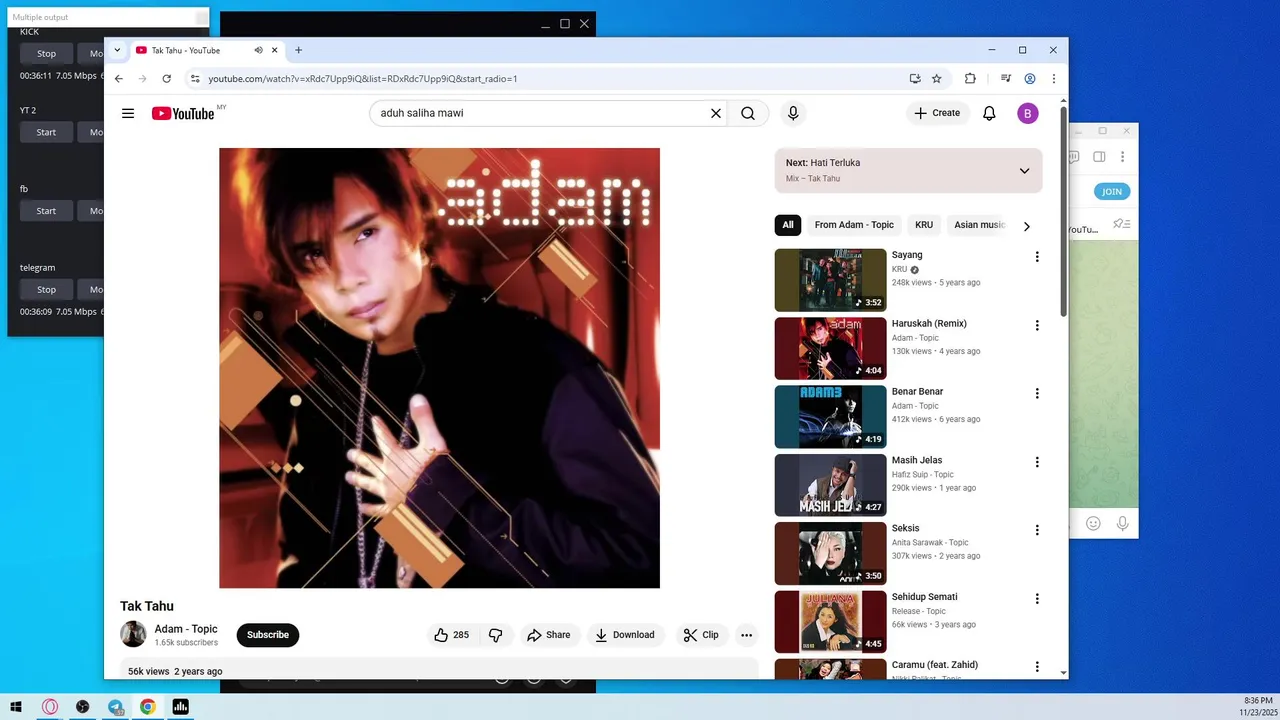
Task: Create a clip with the Clip button
Action: (x=700, y=635)
